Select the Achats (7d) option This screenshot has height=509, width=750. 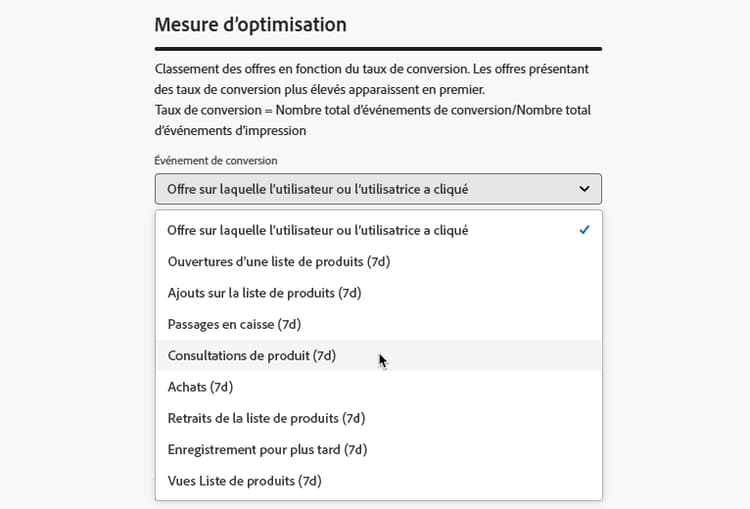click(378, 387)
